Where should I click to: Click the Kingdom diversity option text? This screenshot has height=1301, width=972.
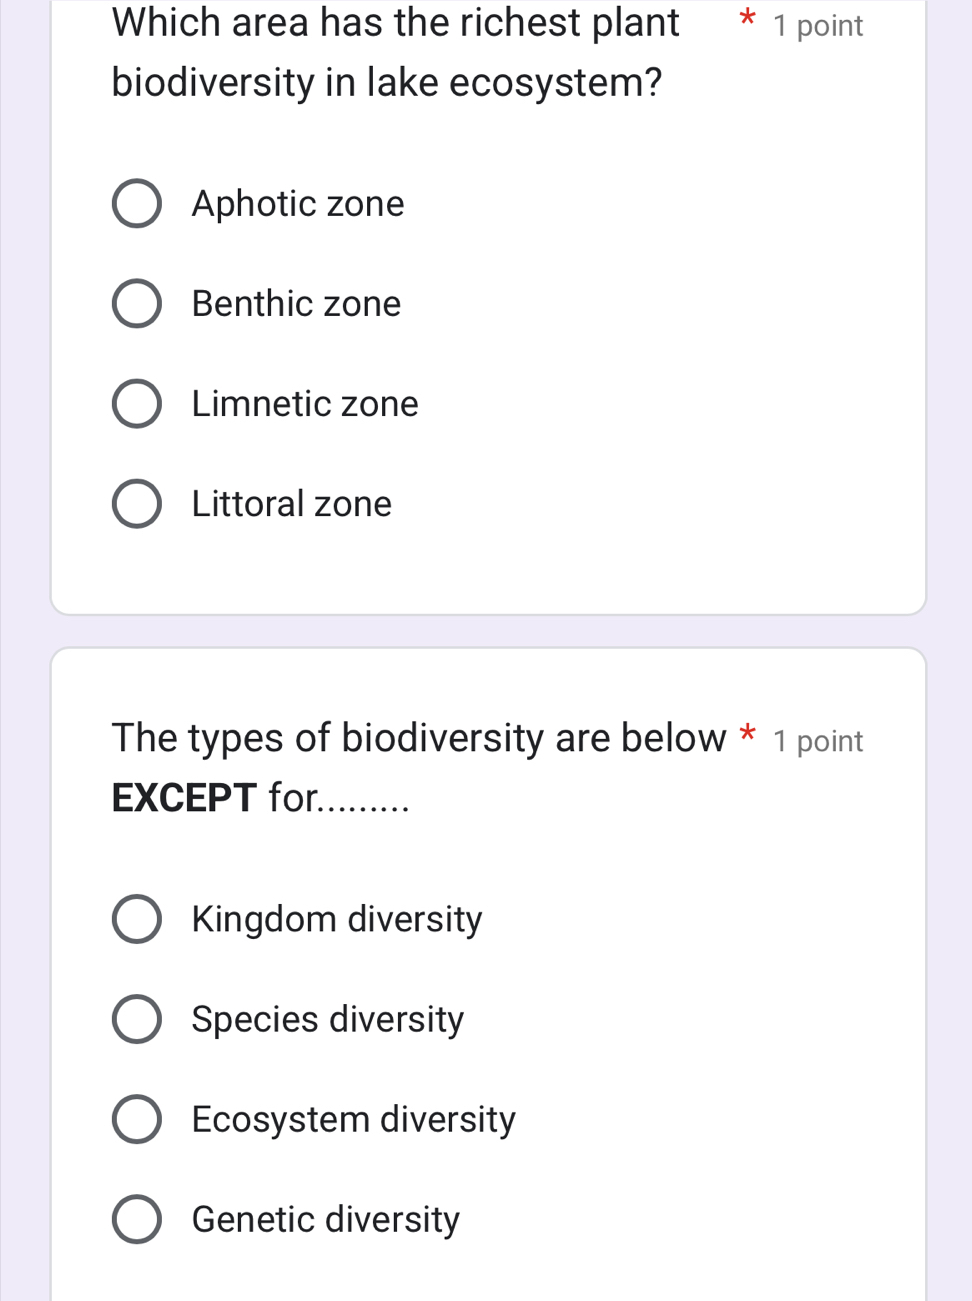point(336,919)
